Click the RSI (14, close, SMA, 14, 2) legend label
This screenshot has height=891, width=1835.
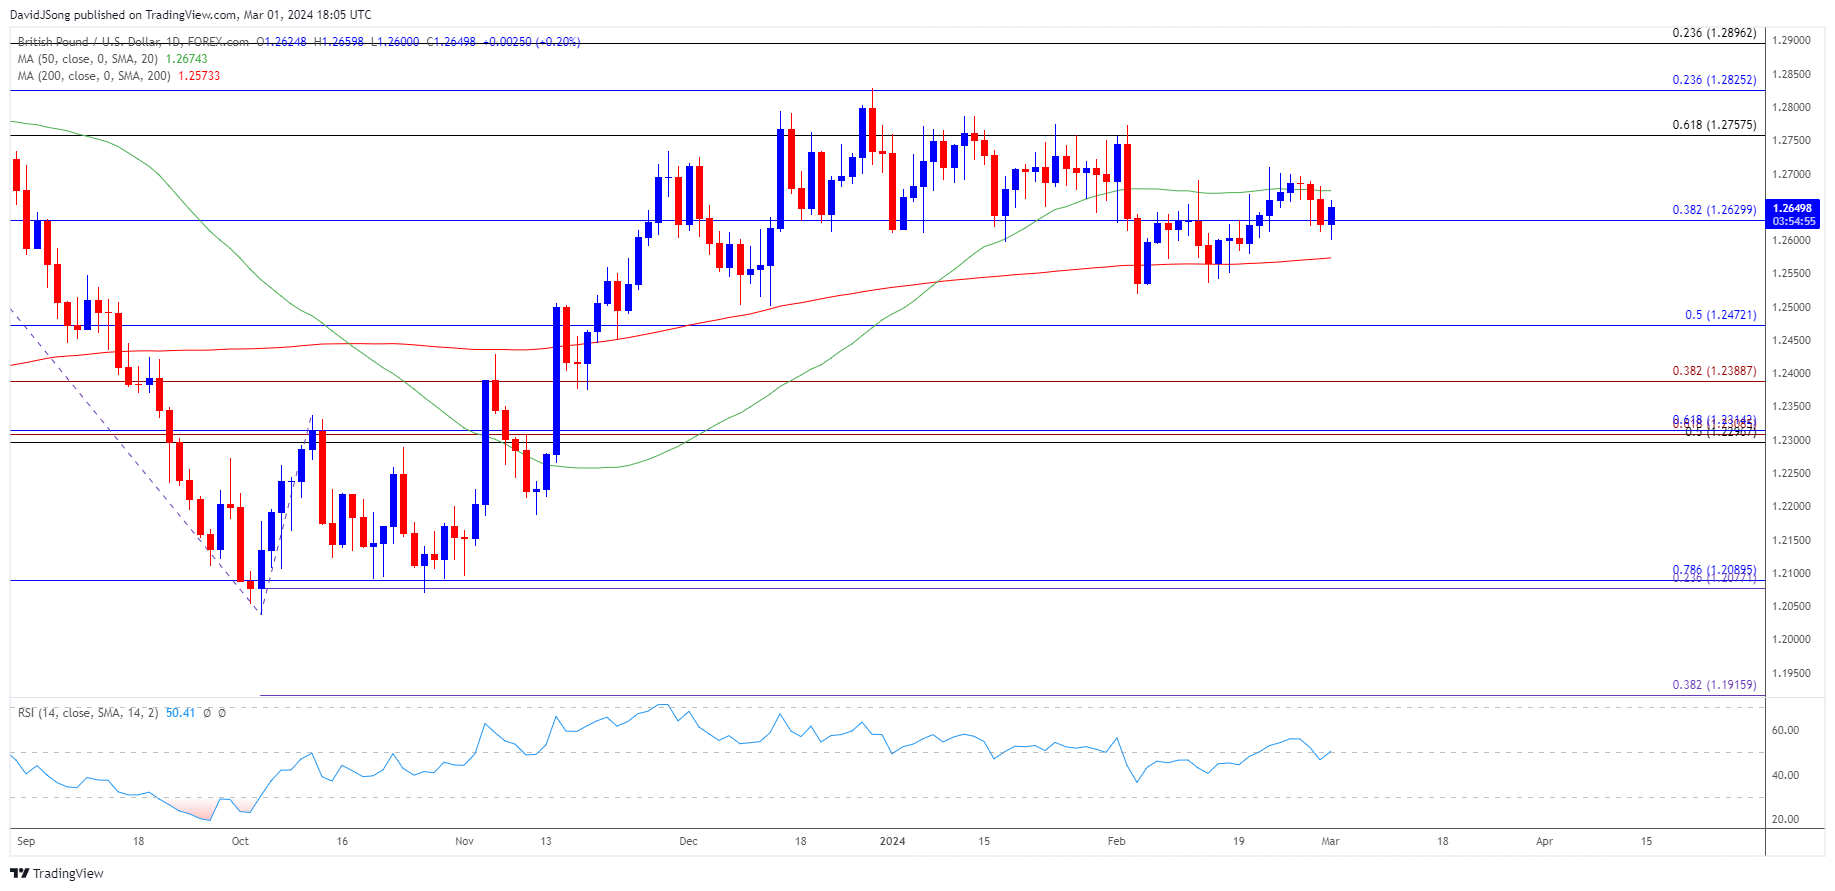coord(88,713)
